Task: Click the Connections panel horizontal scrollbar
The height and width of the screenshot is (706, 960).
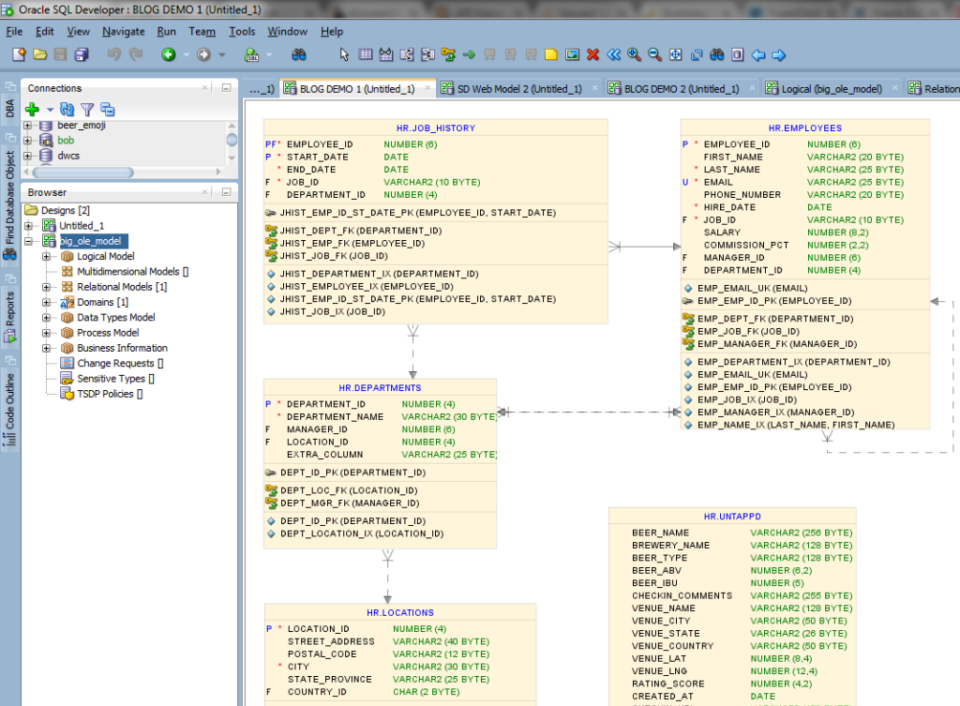Action: 81,171
